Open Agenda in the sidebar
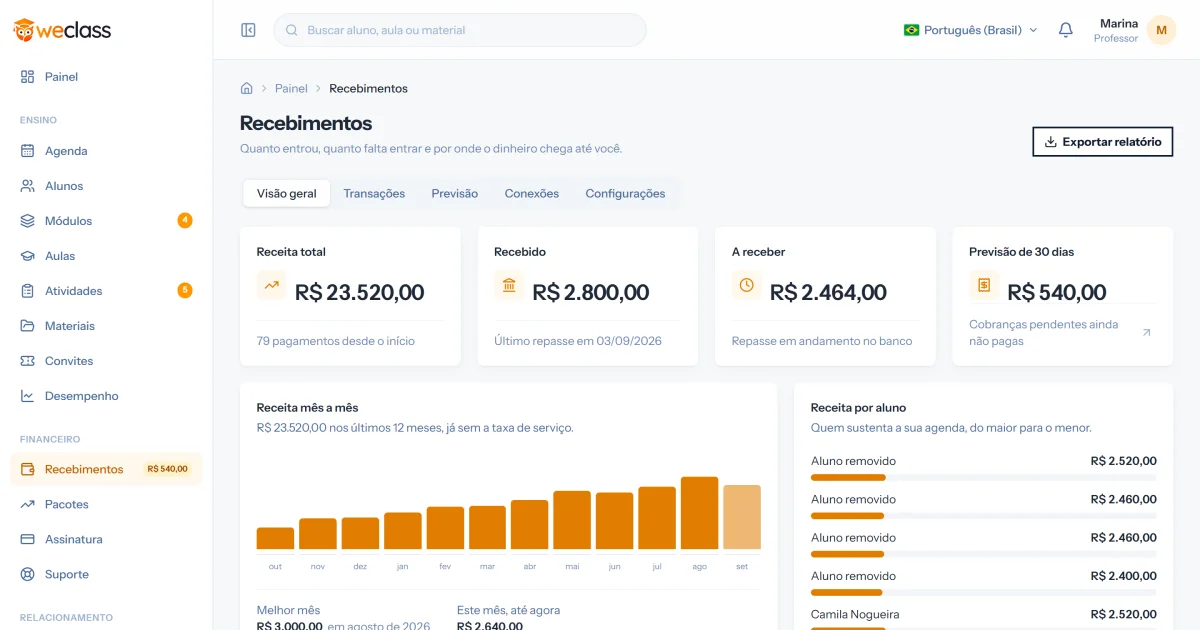The image size is (1200, 630). point(106,151)
